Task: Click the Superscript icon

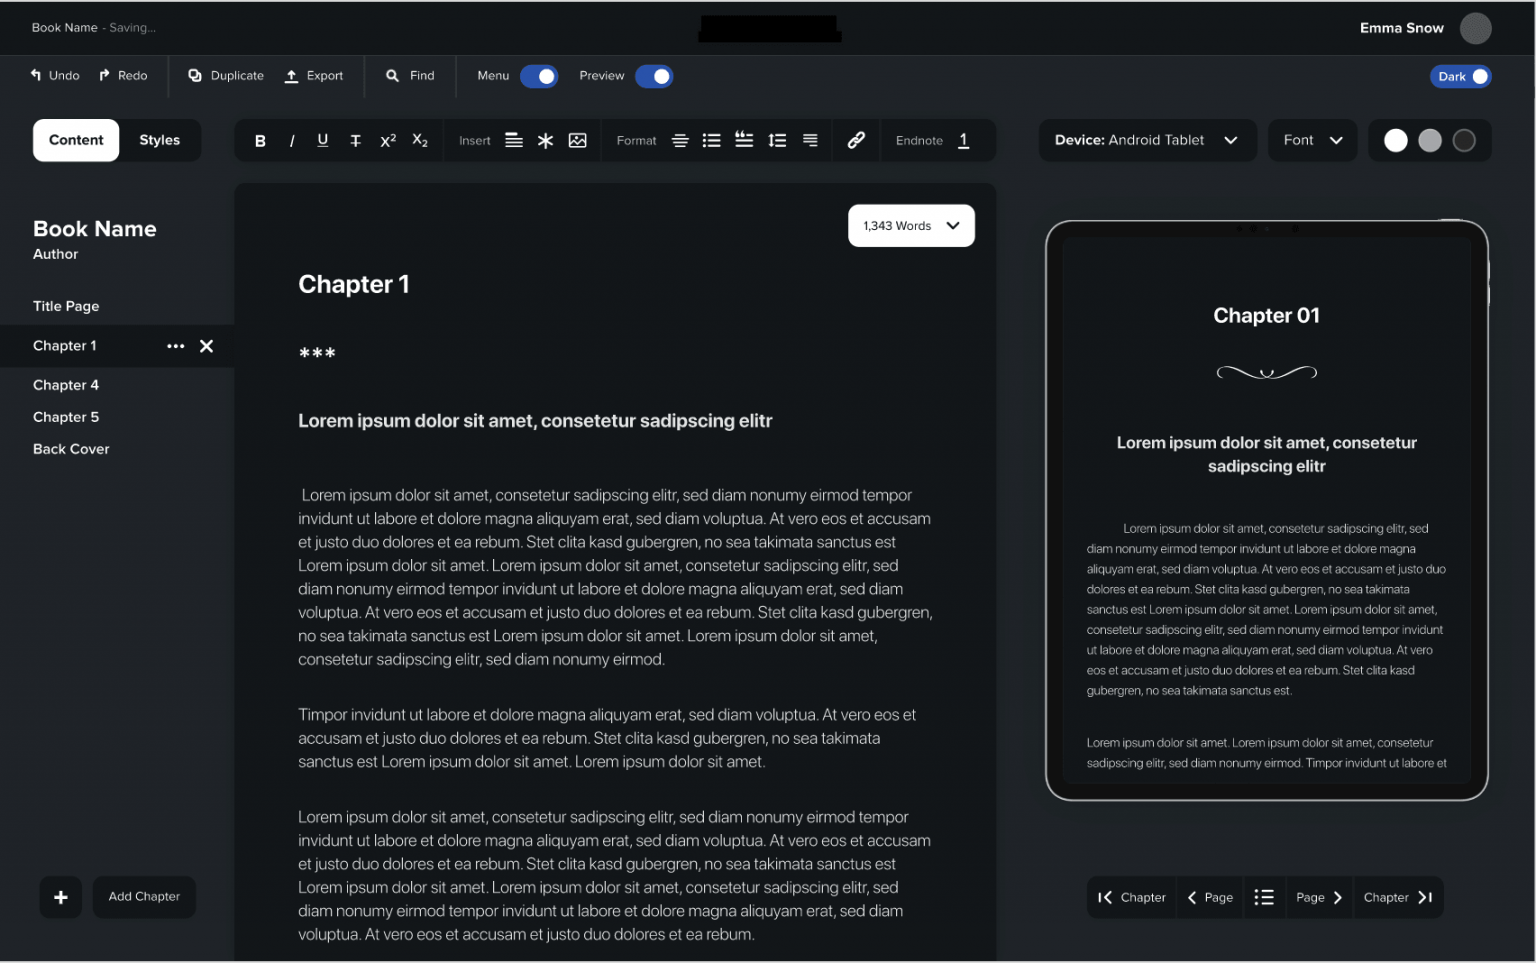Action: 388,140
